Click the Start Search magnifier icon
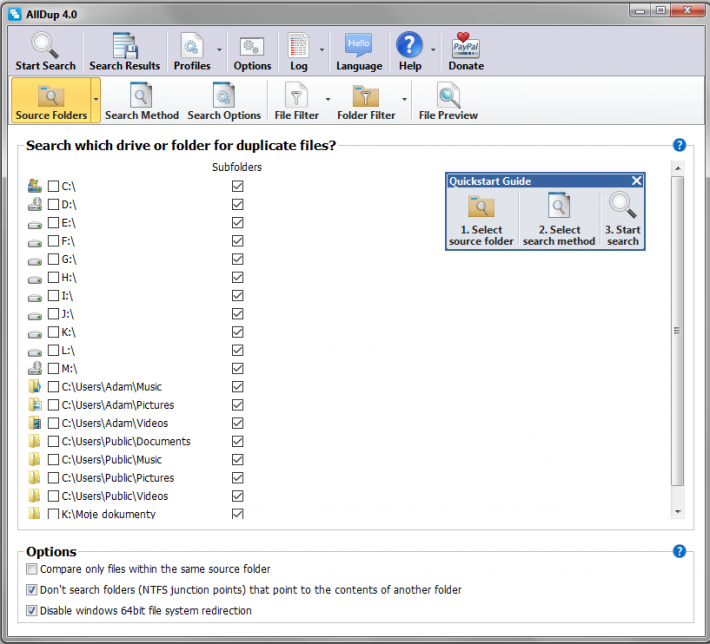This screenshot has height=644, width=710. [45, 45]
